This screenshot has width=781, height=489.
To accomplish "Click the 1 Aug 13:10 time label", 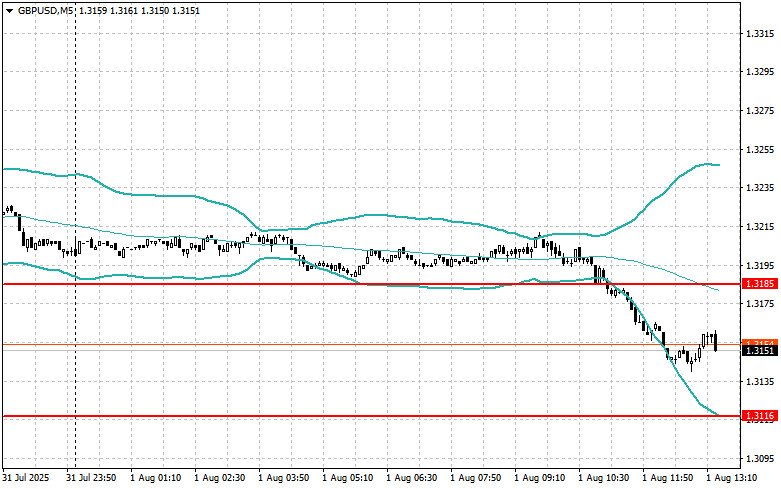I will (732, 478).
